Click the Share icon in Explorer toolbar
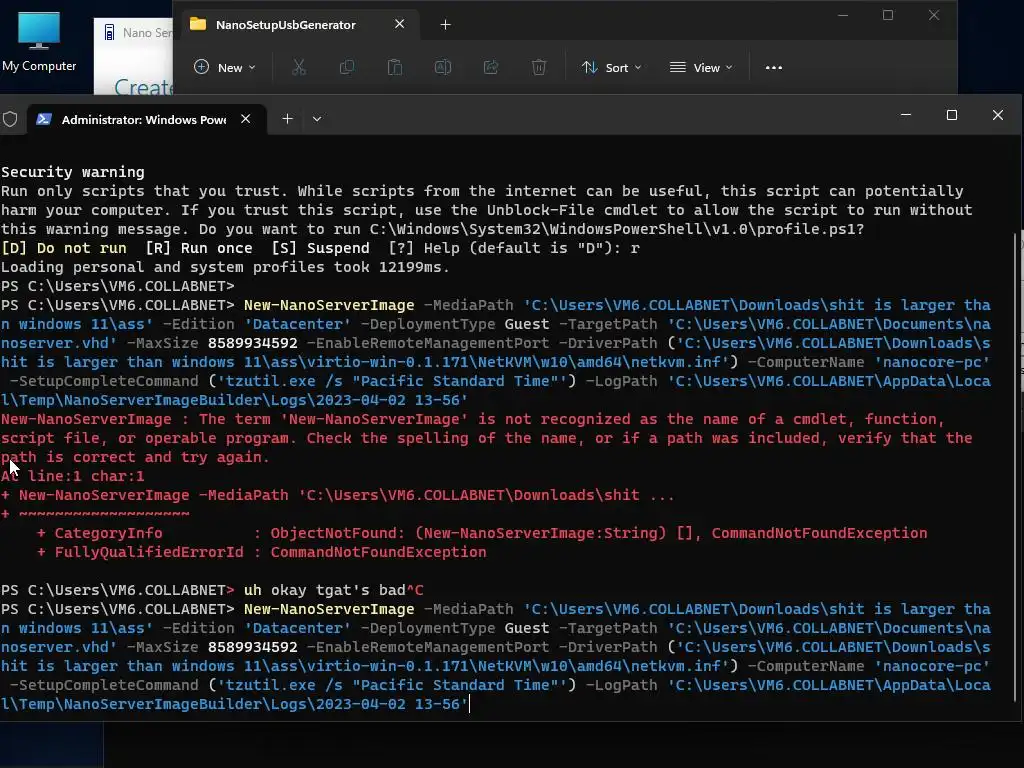 click(490, 67)
